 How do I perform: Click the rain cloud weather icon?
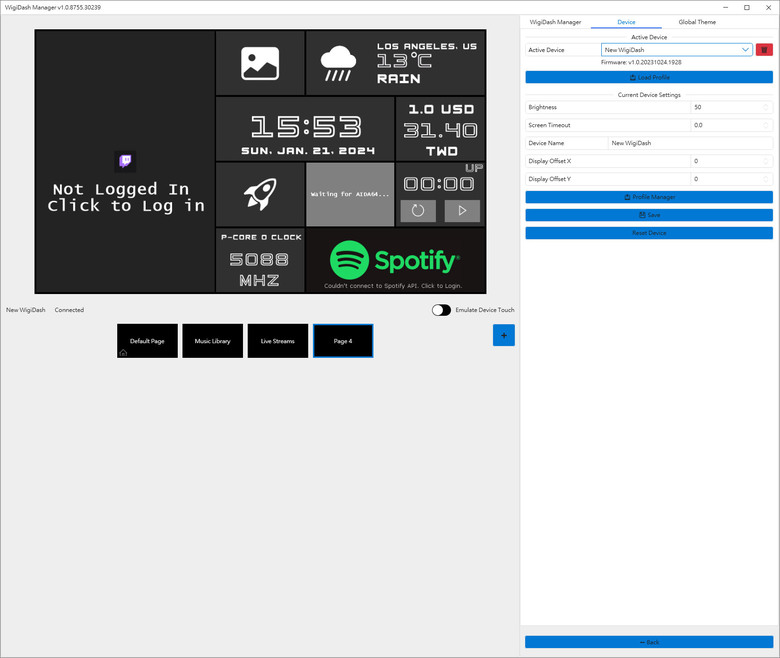coord(338,63)
